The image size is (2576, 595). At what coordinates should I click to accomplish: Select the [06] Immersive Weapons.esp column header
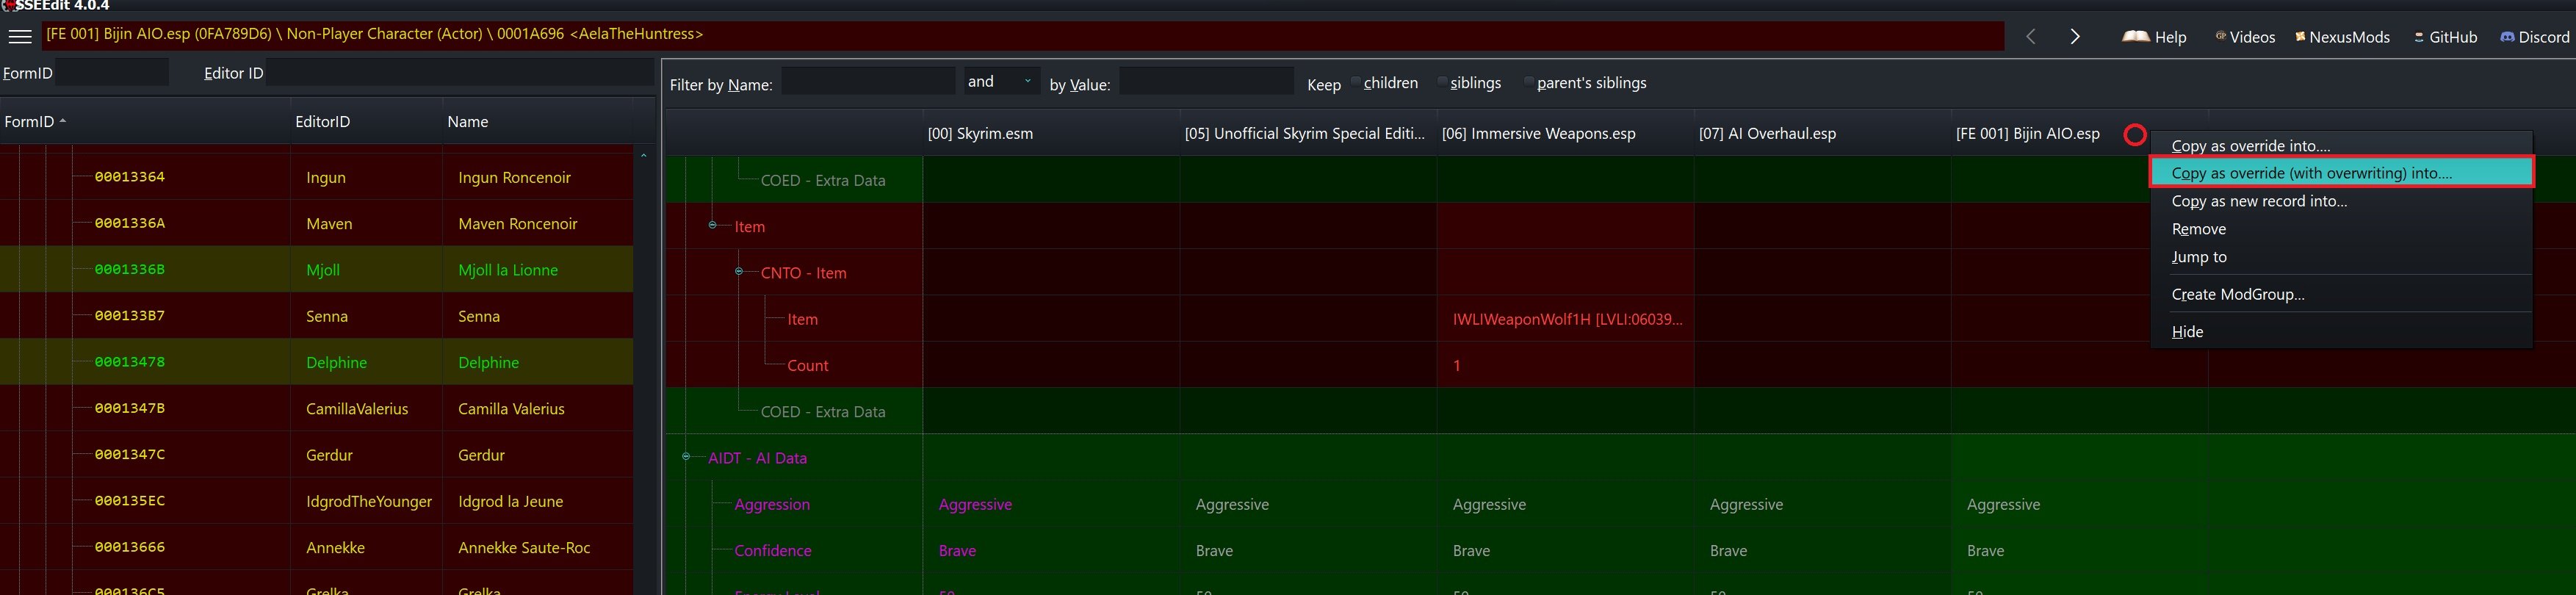click(x=1565, y=133)
